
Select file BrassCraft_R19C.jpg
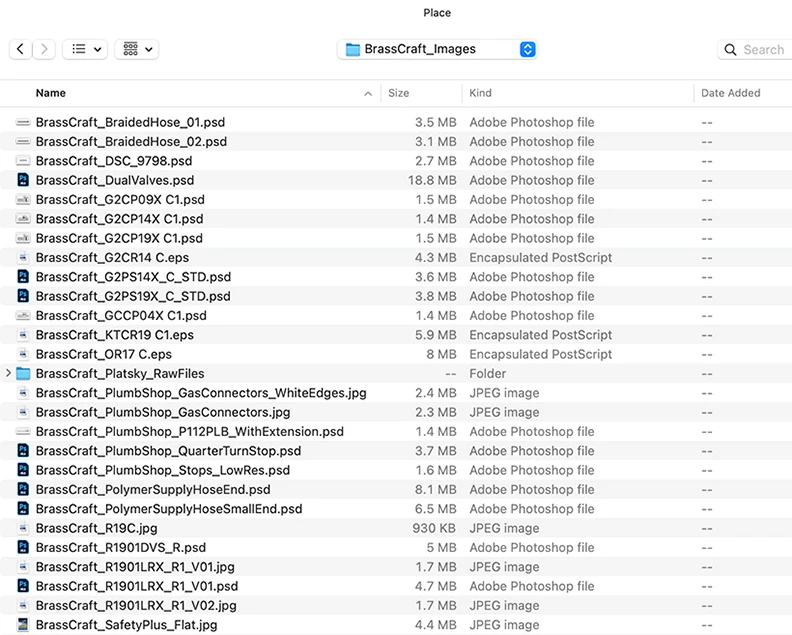tap(96, 528)
